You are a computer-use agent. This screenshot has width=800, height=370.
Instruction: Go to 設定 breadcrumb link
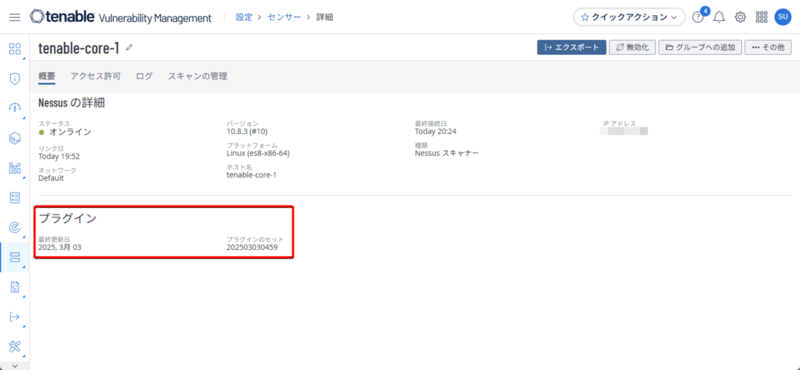(244, 17)
